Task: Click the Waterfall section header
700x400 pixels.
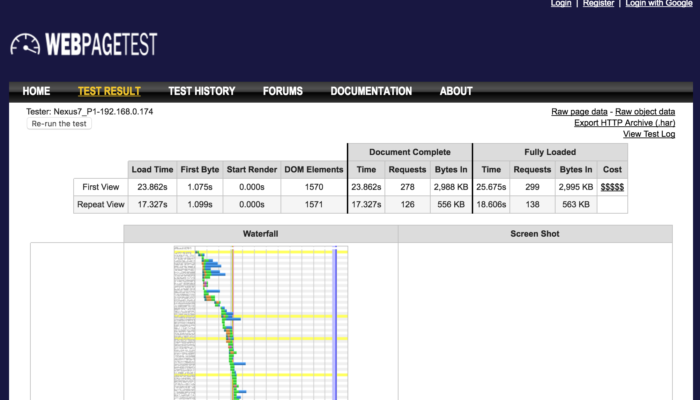Action: (x=261, y=234)
